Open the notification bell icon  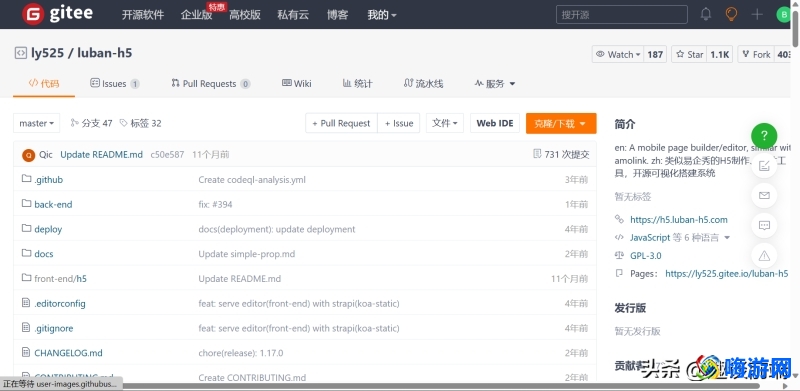coord(706,14)
